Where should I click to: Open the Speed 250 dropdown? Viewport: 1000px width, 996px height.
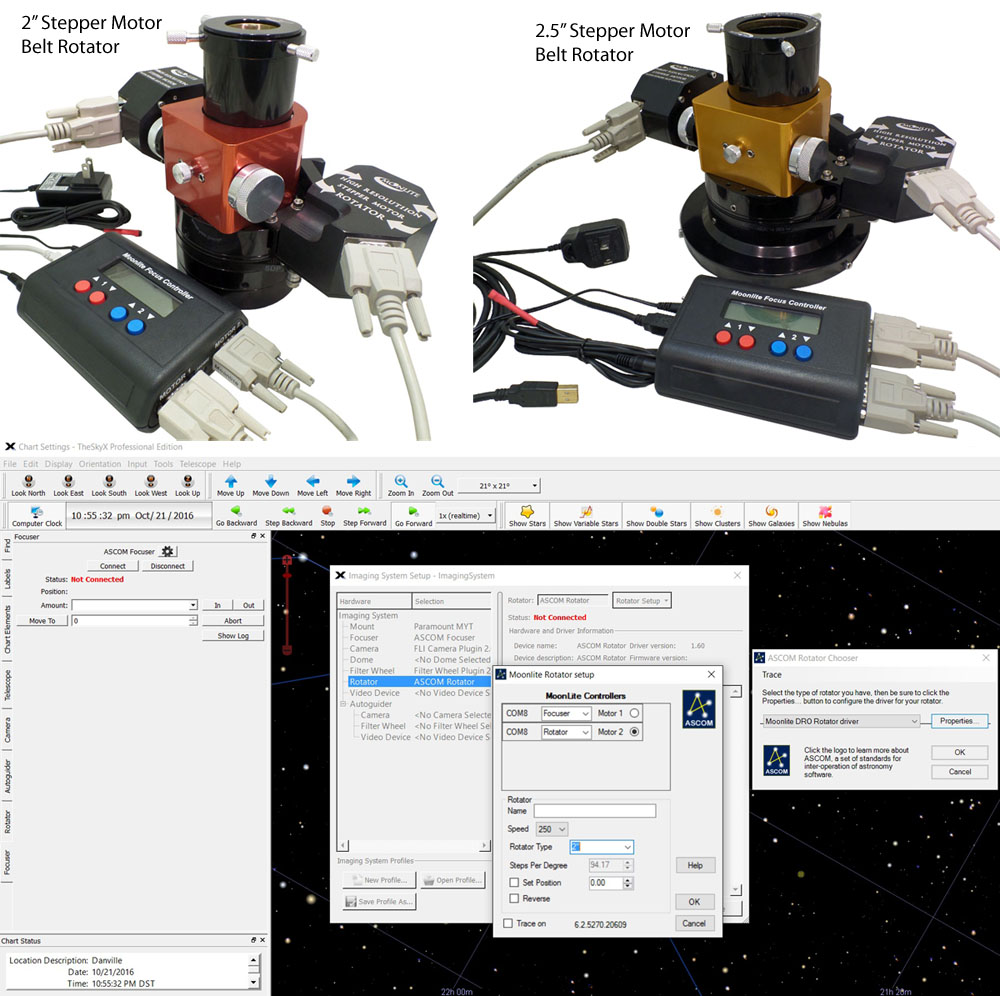pyautogui.click(x=552, y=829)
